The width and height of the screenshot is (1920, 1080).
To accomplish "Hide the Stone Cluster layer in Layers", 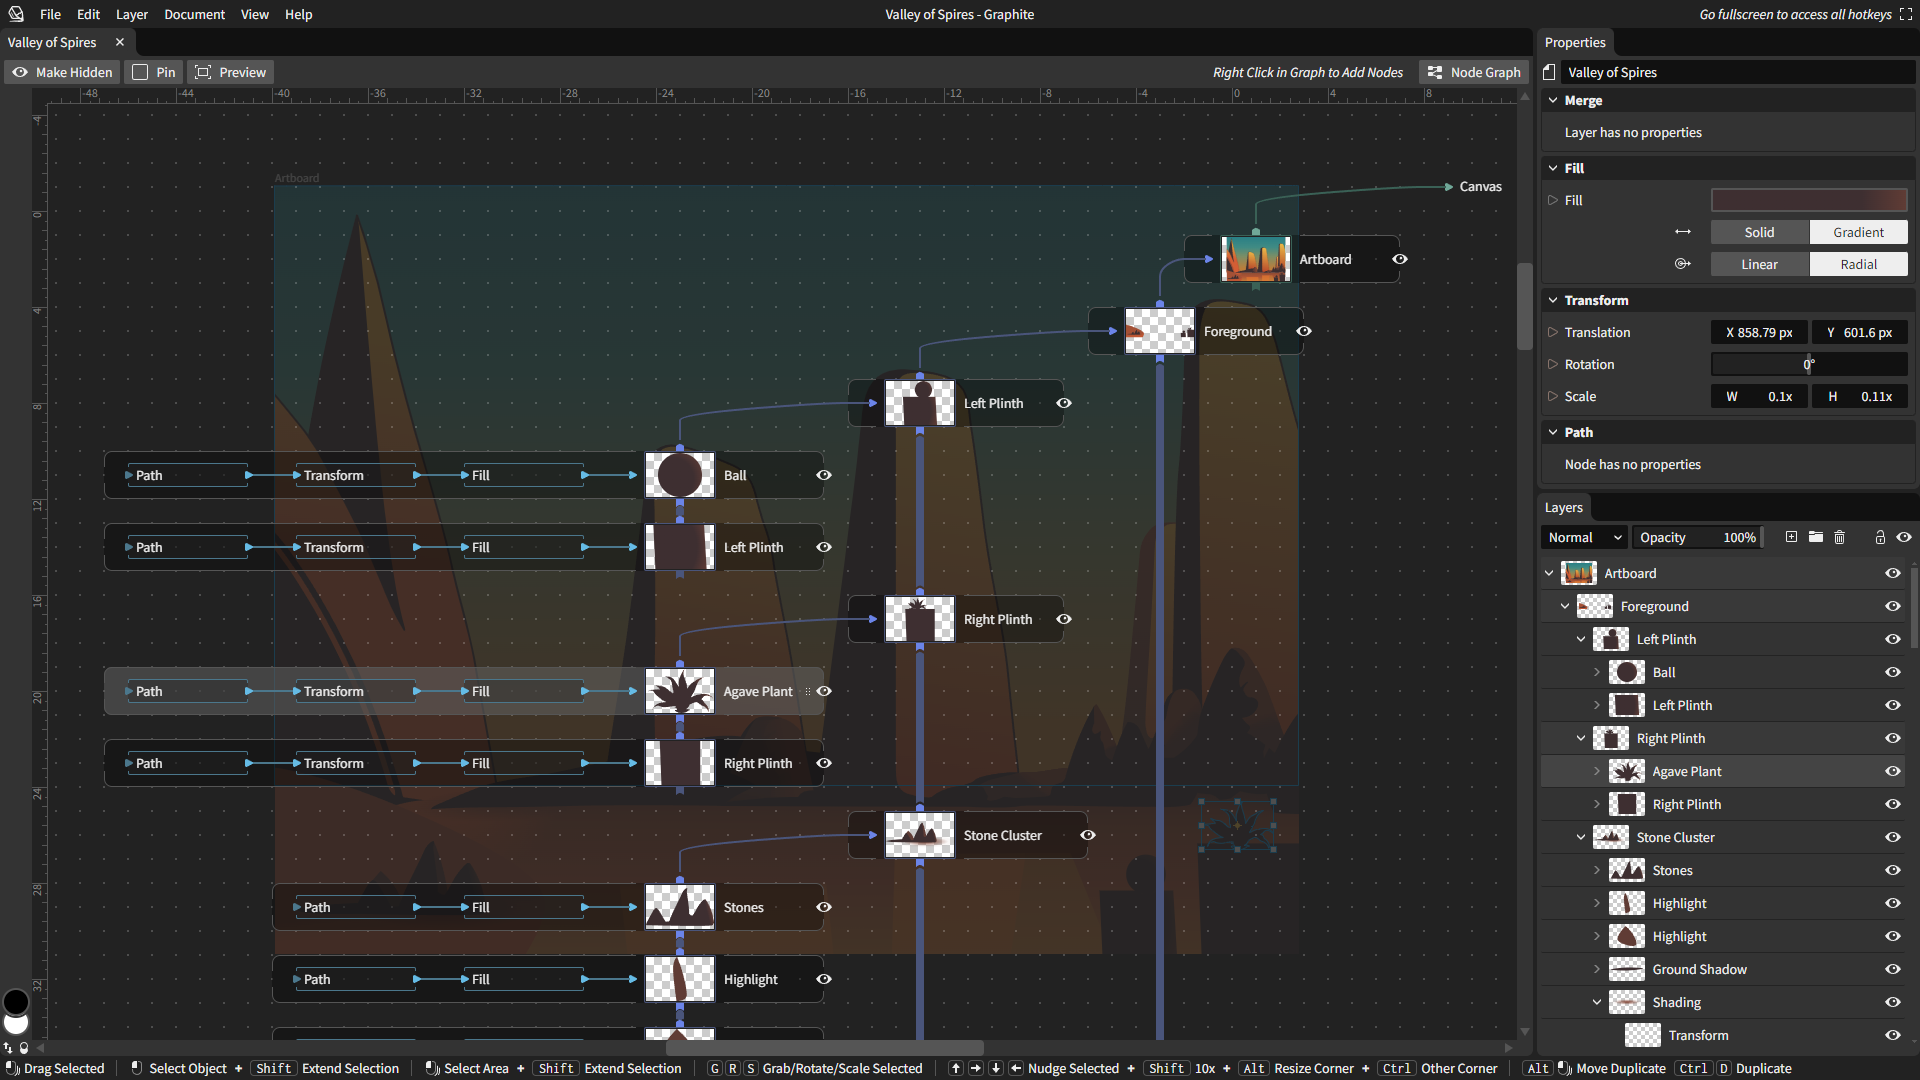I will coord(1892,837).
